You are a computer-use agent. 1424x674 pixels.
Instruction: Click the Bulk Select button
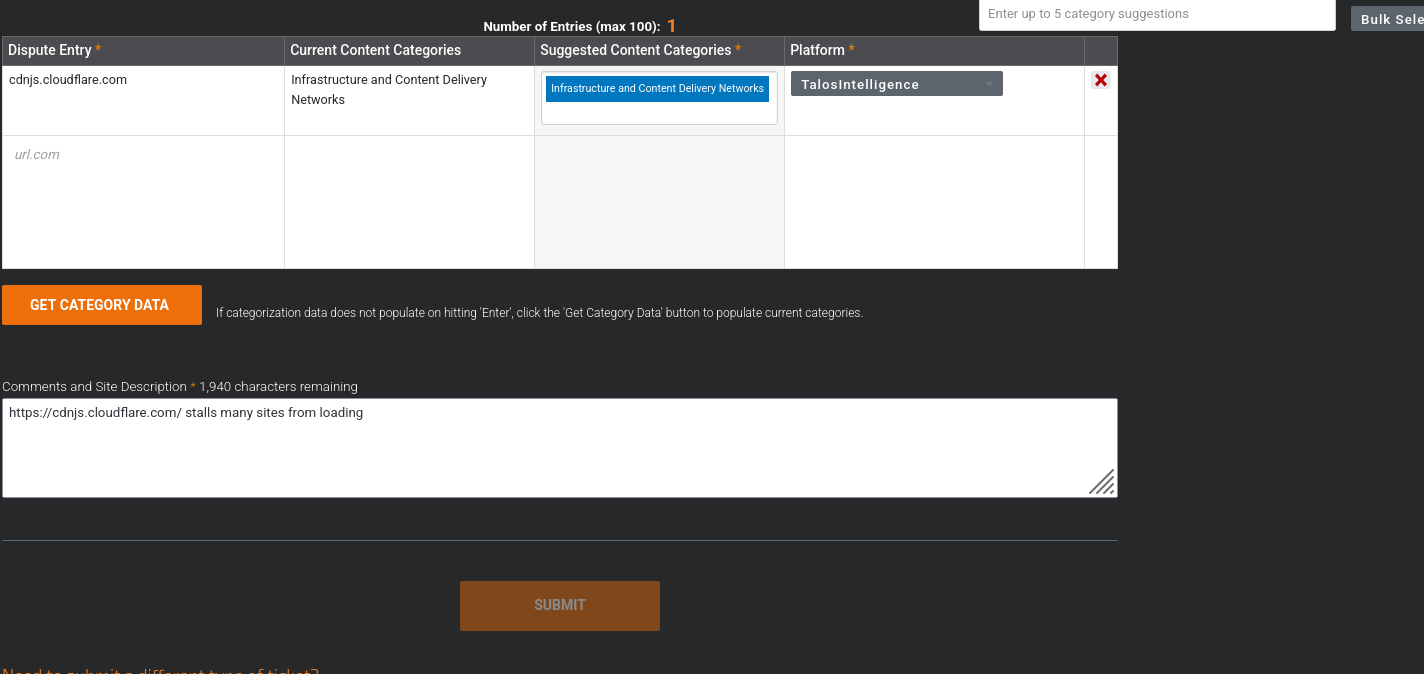[1390, 18]
